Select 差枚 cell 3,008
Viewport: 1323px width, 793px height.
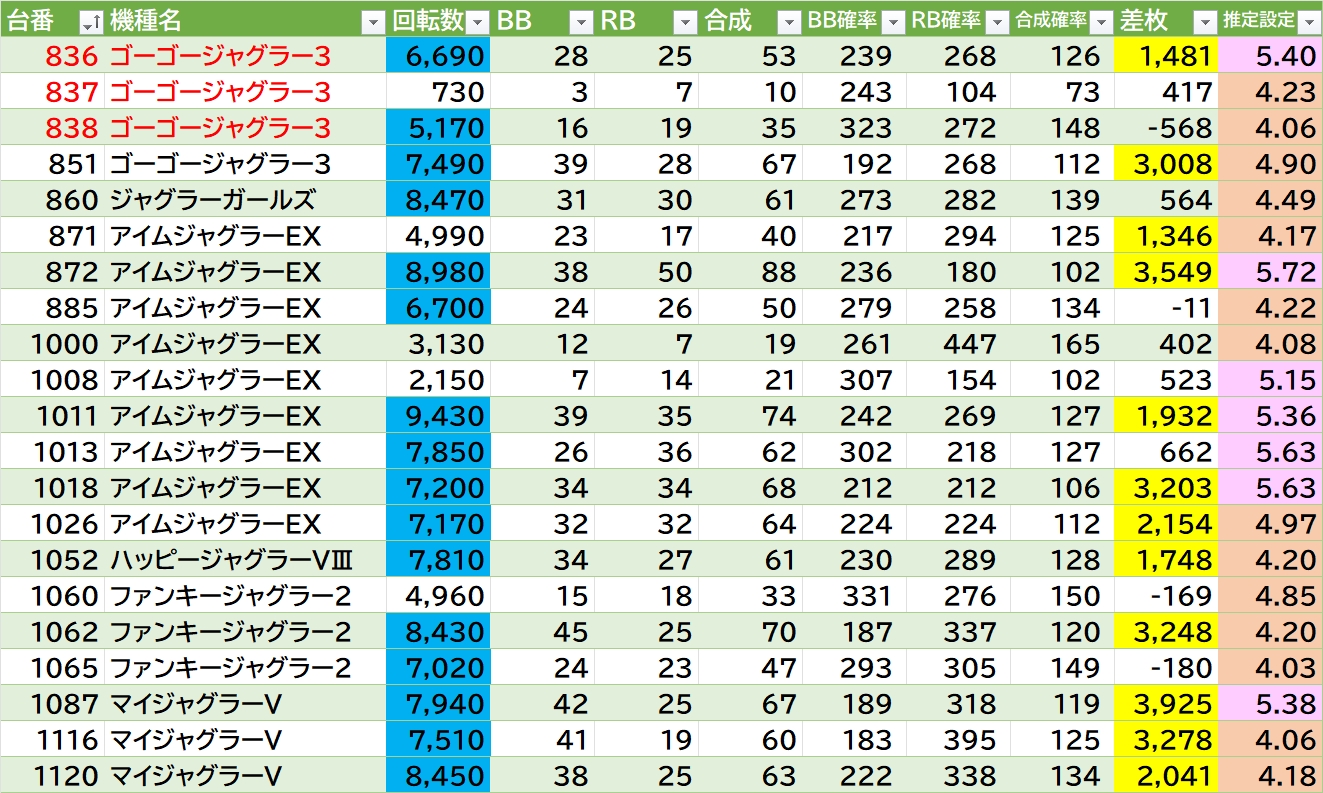pos(1166,164)
